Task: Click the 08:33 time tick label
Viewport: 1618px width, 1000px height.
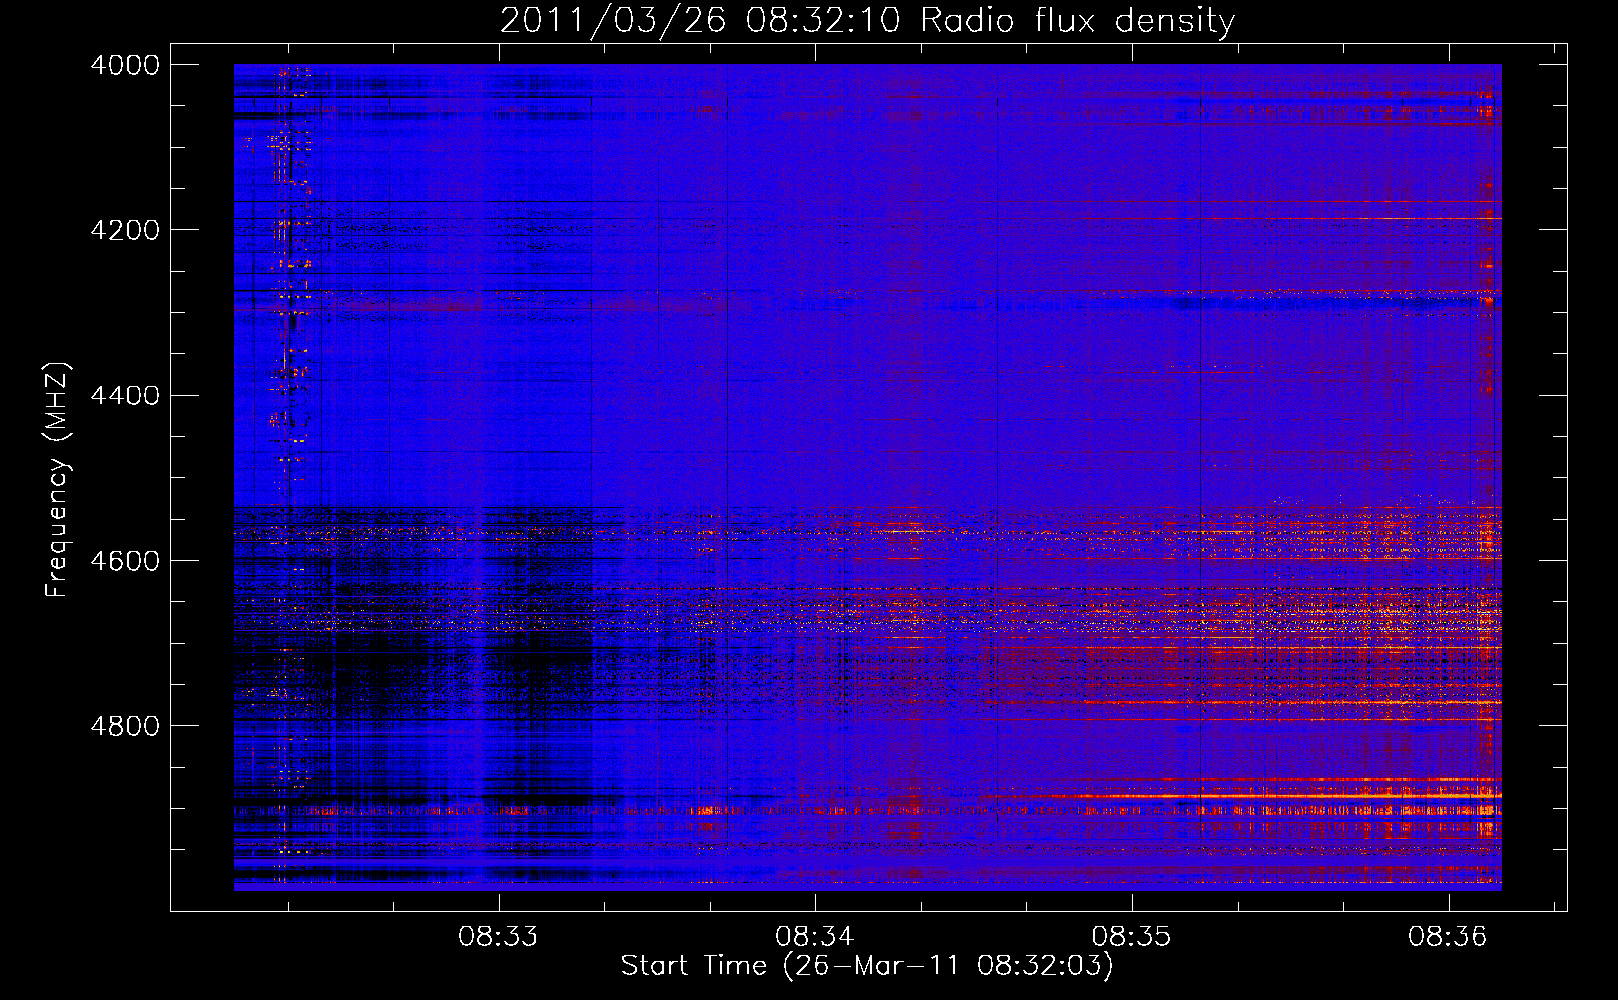Action: (498, 937)
